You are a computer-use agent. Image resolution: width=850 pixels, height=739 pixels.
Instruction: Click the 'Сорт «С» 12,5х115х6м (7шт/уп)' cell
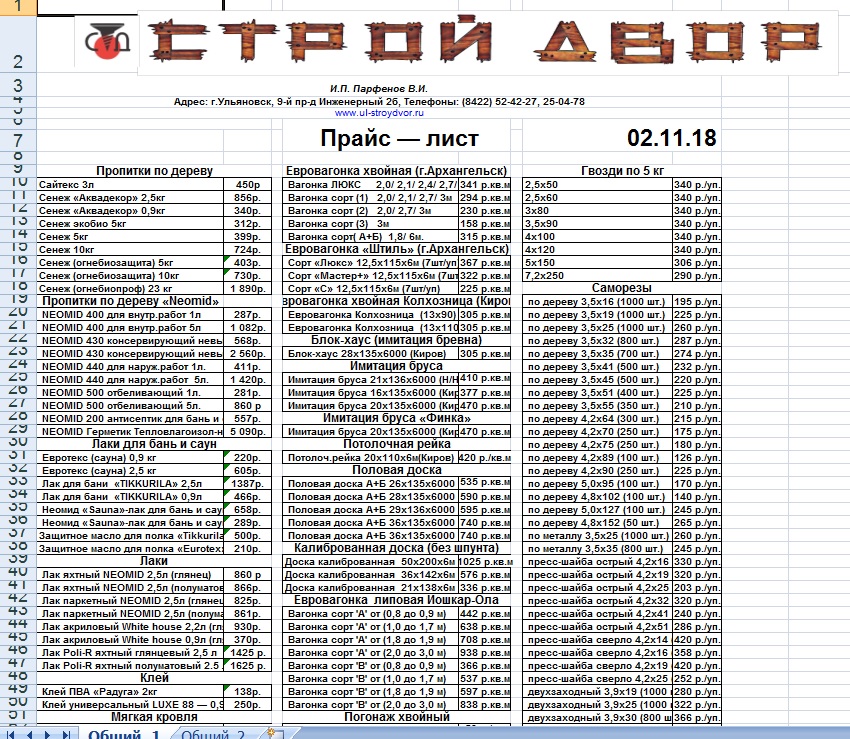[x=371, y=288]
